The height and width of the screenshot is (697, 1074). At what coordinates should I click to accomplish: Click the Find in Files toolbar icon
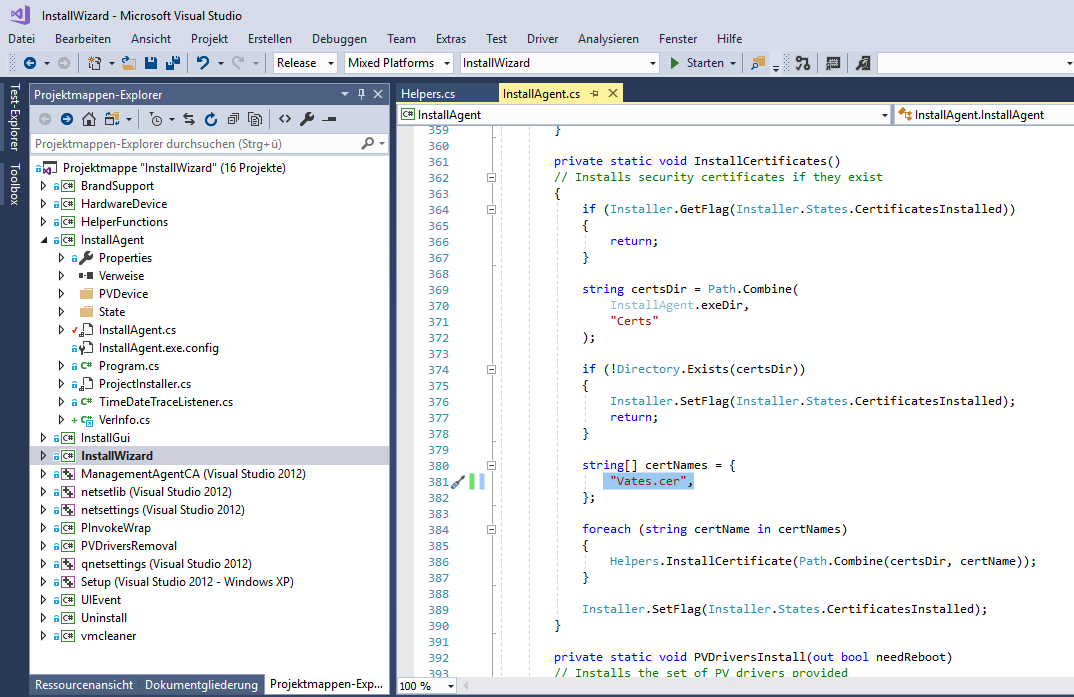(x=758, y=63)
